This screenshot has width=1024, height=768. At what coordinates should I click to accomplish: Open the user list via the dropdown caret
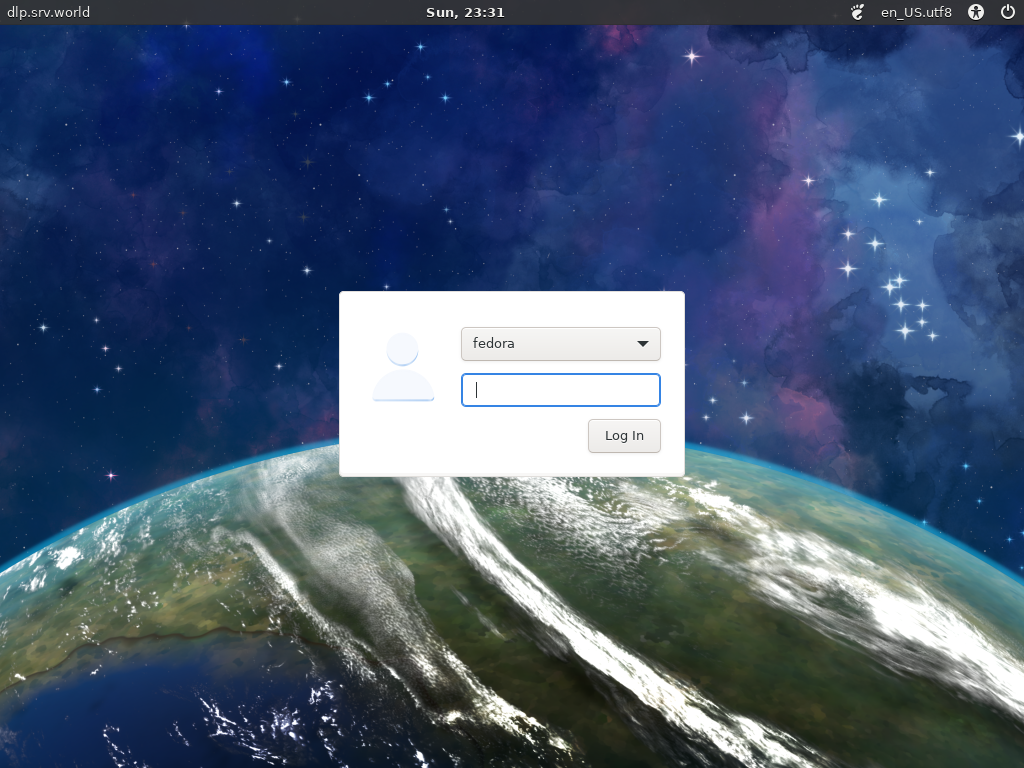645,343
